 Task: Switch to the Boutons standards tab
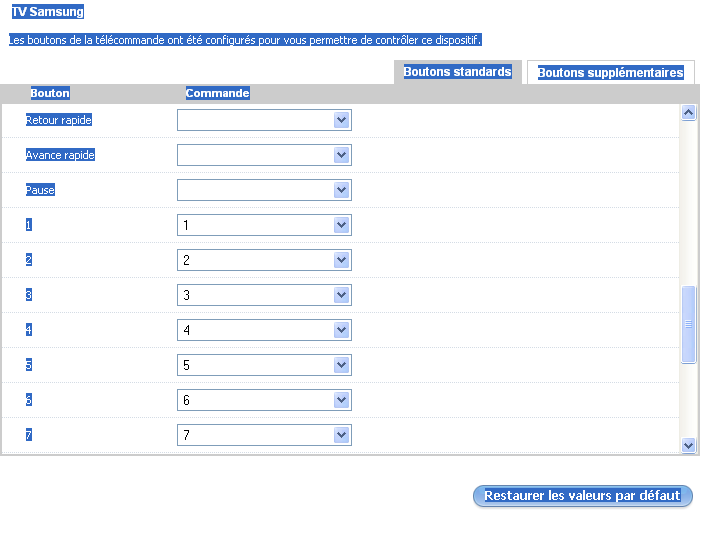pyautogui.click(x=457, y=72)
